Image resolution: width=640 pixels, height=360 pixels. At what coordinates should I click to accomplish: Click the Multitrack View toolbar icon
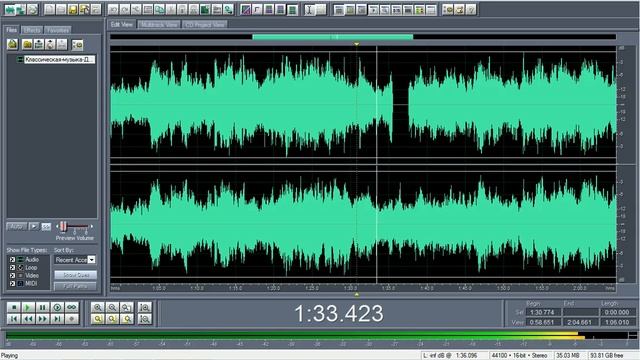click(x=21, y=9)
